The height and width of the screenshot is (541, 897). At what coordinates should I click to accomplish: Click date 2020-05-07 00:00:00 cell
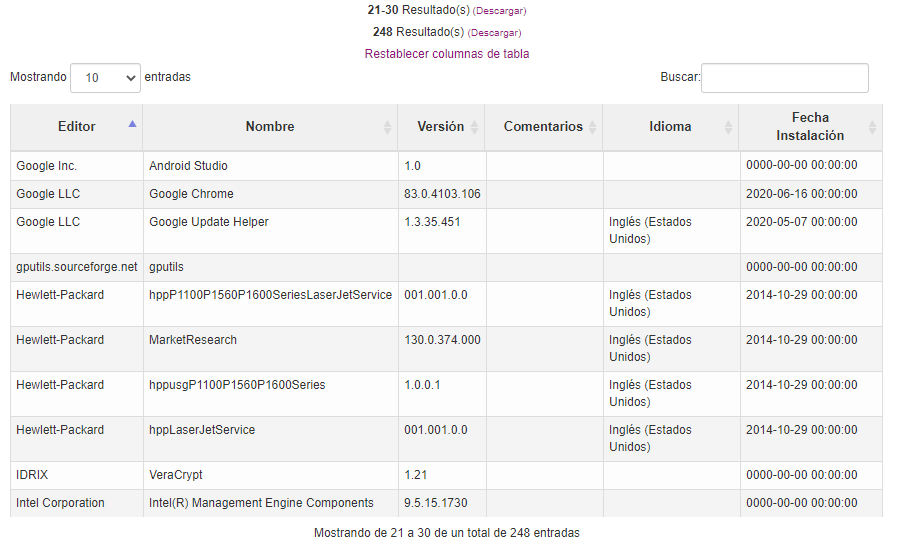click(x=811, y=231)
